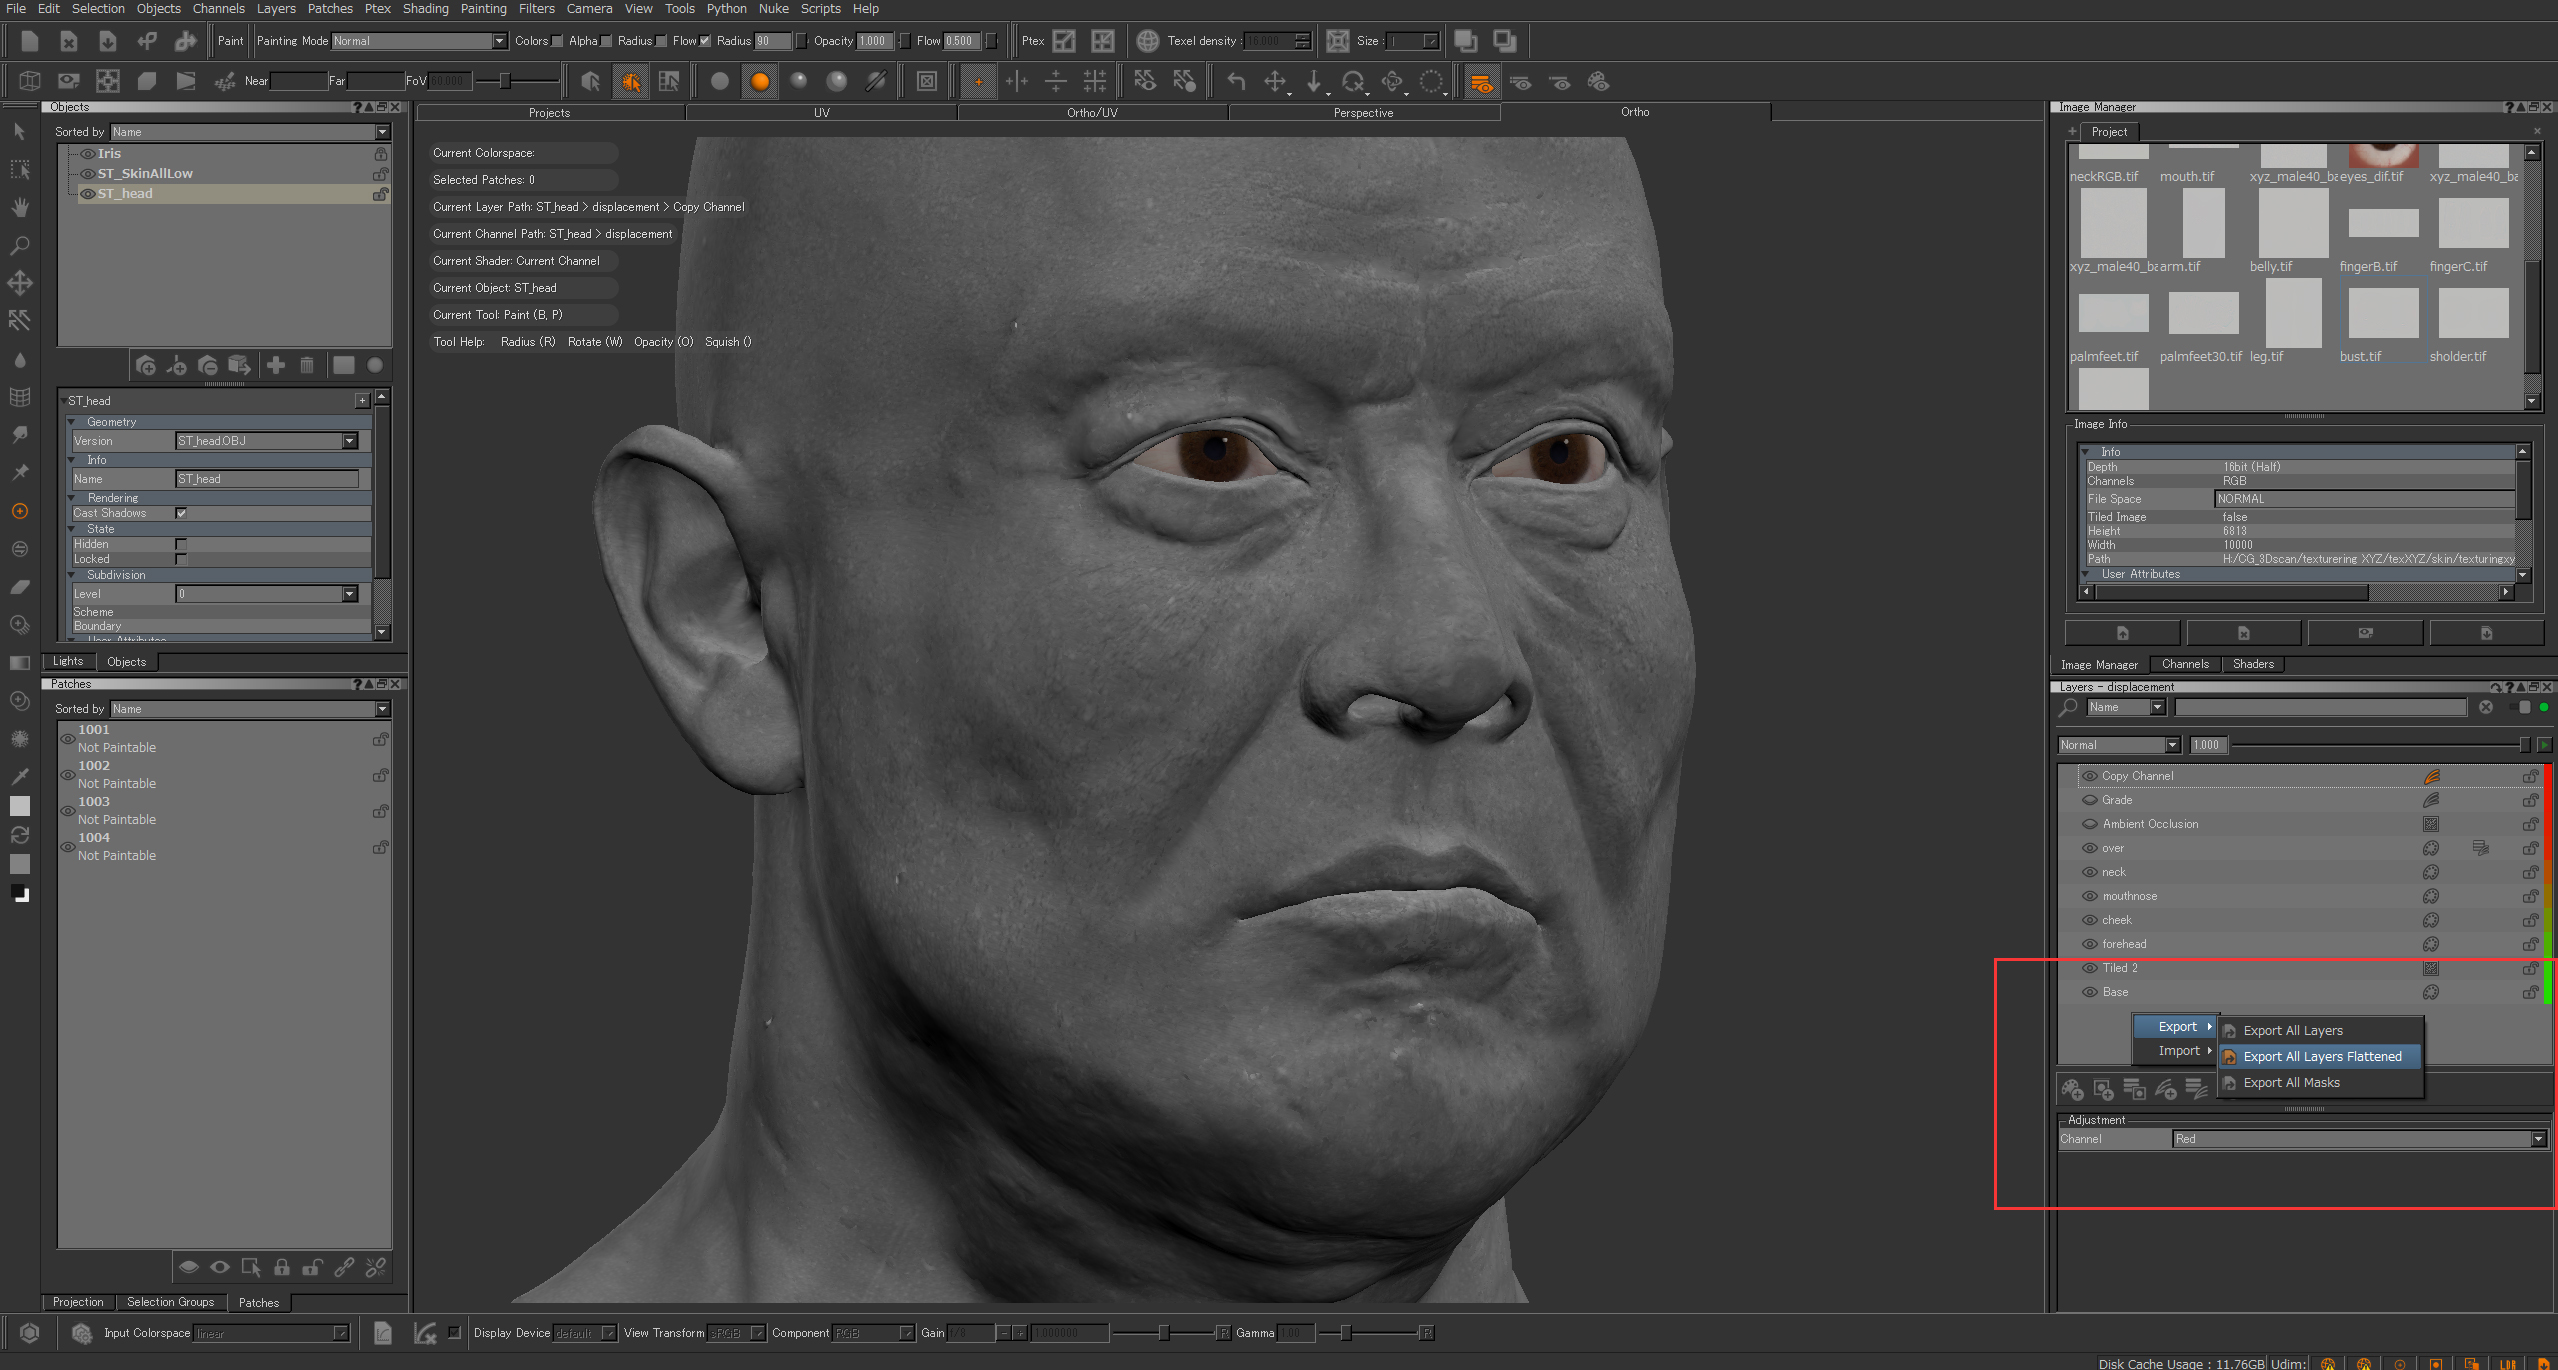Select the bust.tif image thumbnail
2558x1370 pixels.
pos(2382,315)
